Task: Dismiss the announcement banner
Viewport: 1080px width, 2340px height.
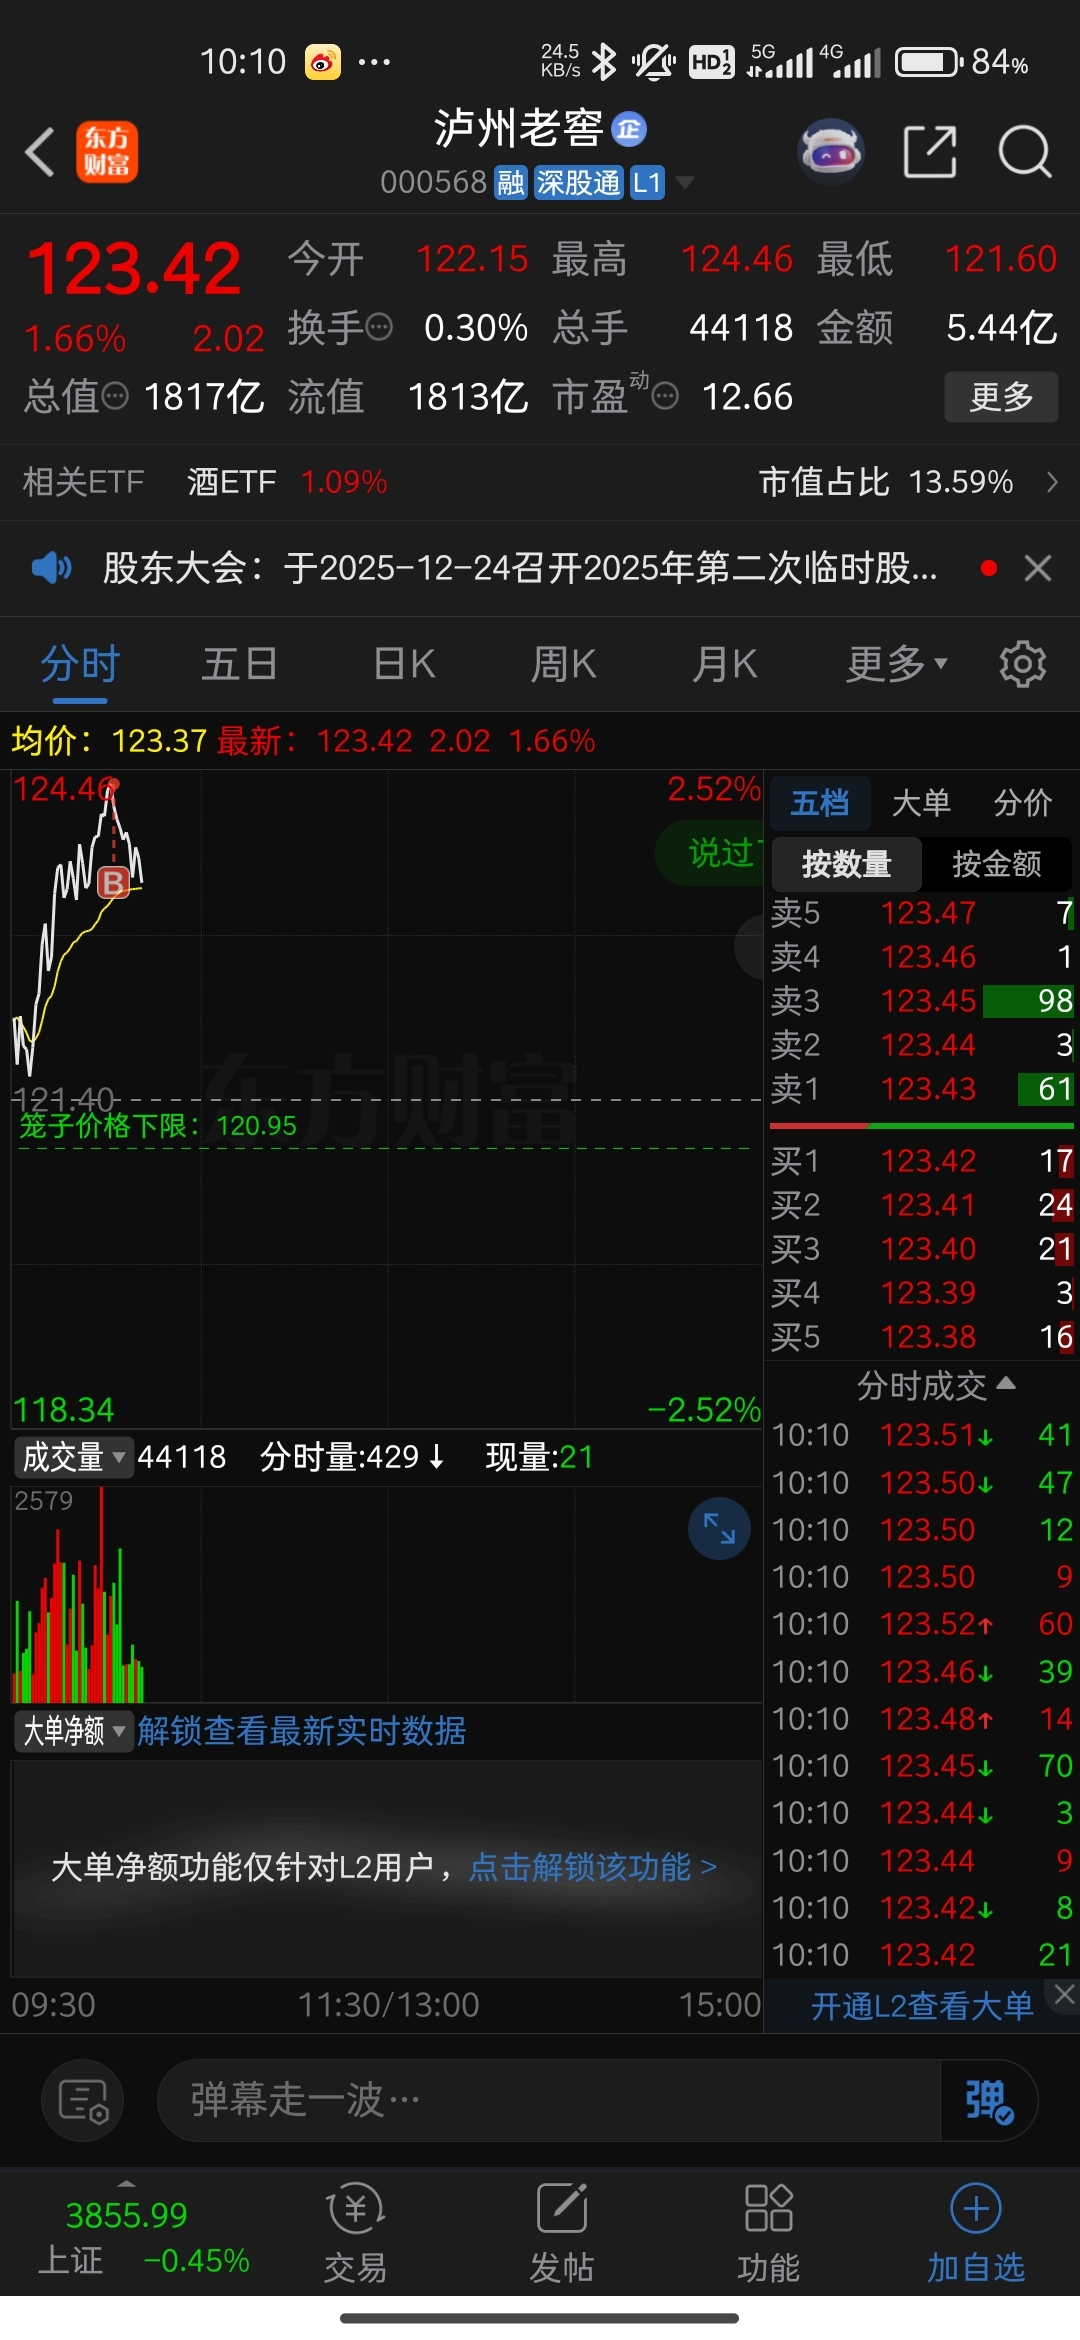Action: [1038, 568]
